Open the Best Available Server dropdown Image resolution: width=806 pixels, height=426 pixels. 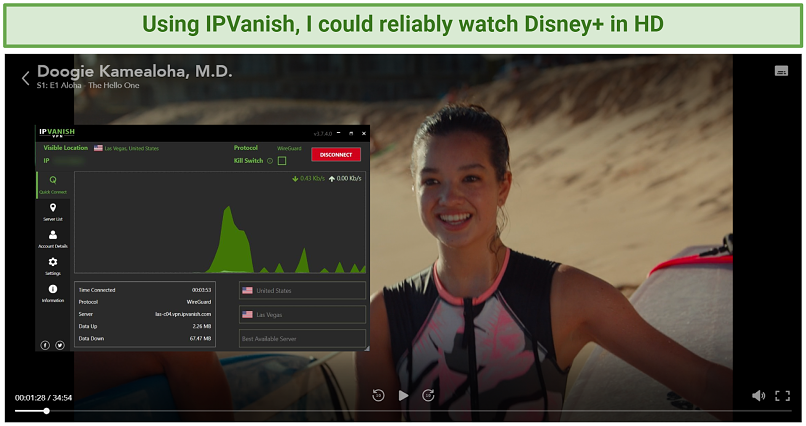302,339
